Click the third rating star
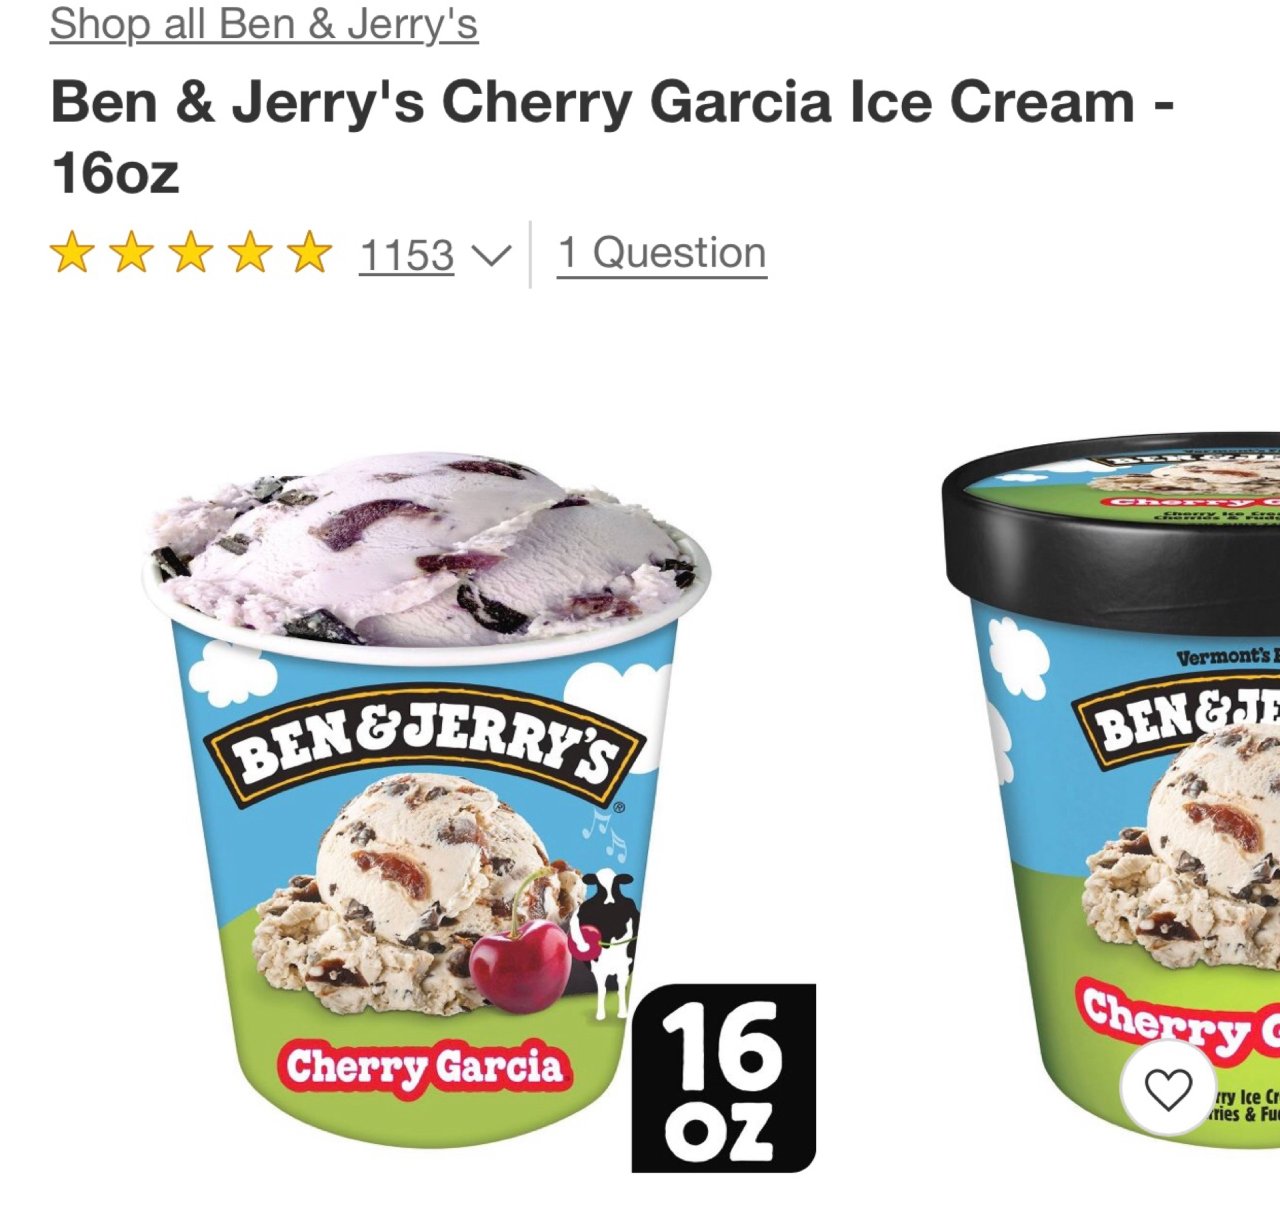 coord(191,252)
